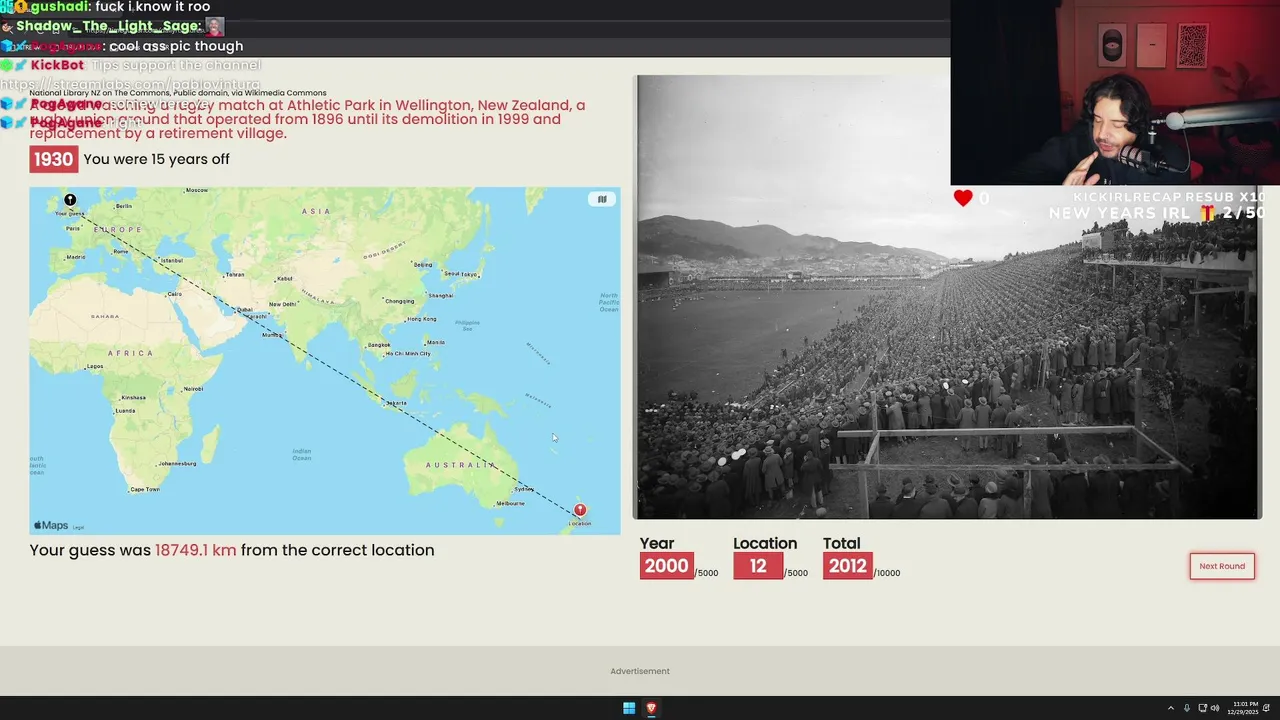Click 'You were 15 years off' text

157,159
